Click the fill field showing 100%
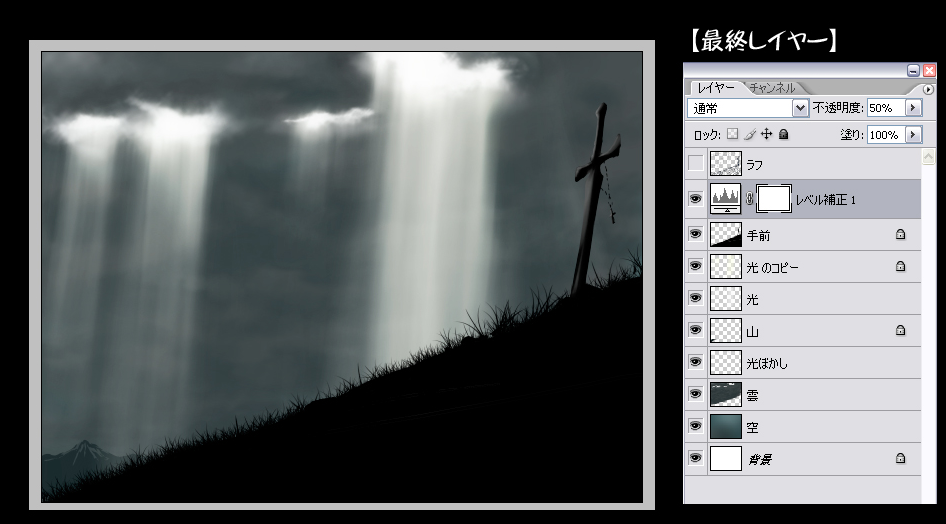This screenshot has height=524, width=946. [886, 134]
